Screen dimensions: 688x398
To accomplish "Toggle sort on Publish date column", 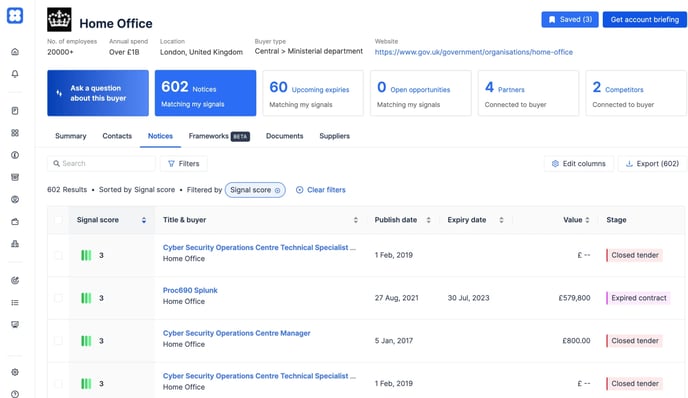I will 429,220.
